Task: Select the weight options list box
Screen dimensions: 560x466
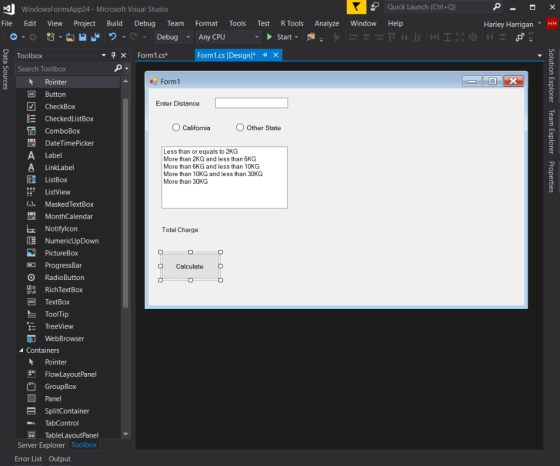Action: [x=224, y=177]
